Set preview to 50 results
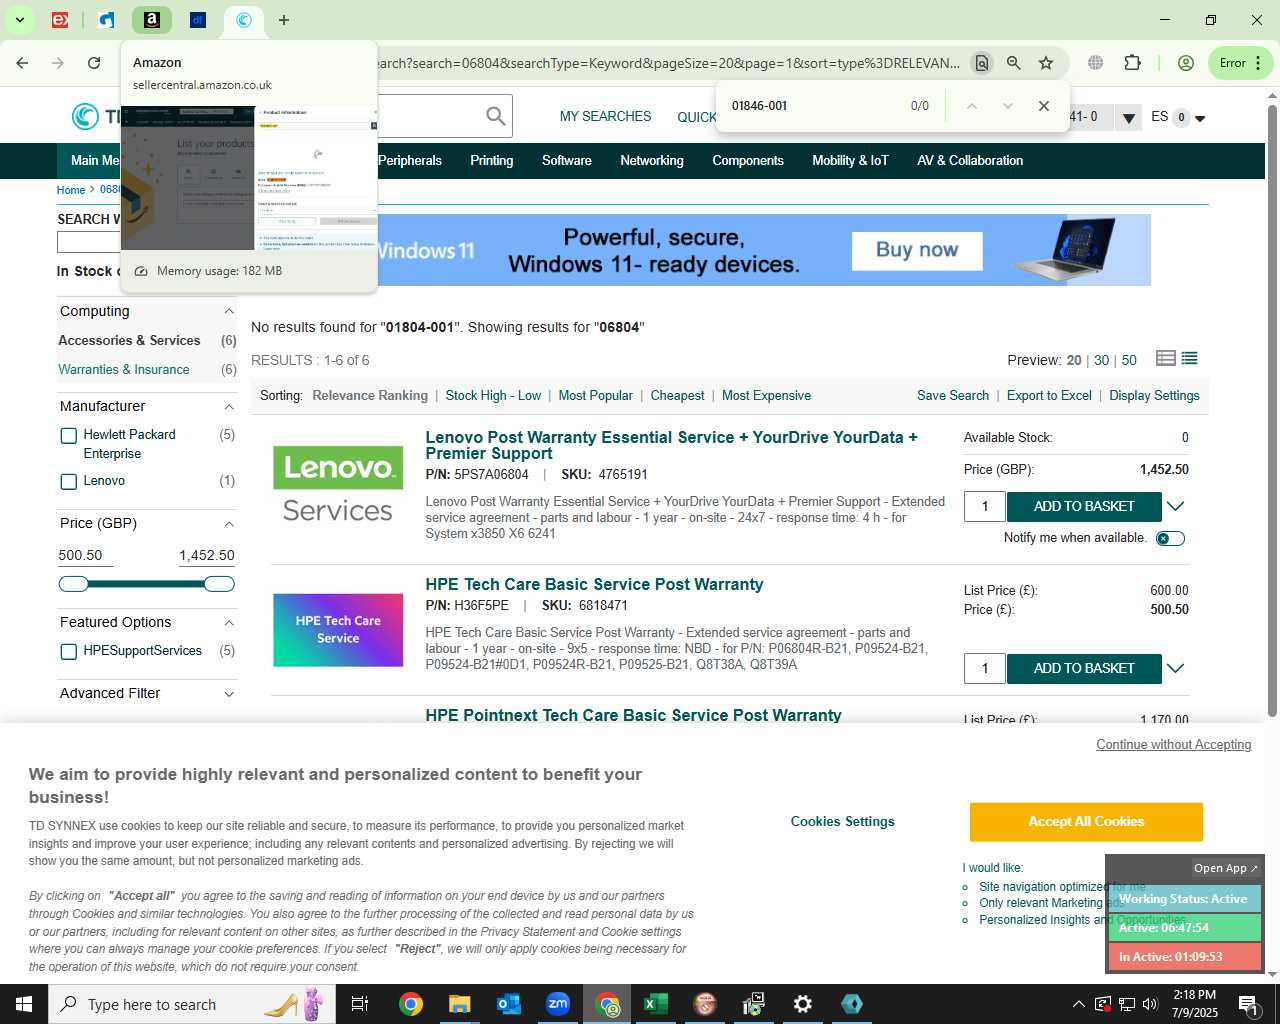Screen dimensions: 1280x1024 tap(1129, 361)
